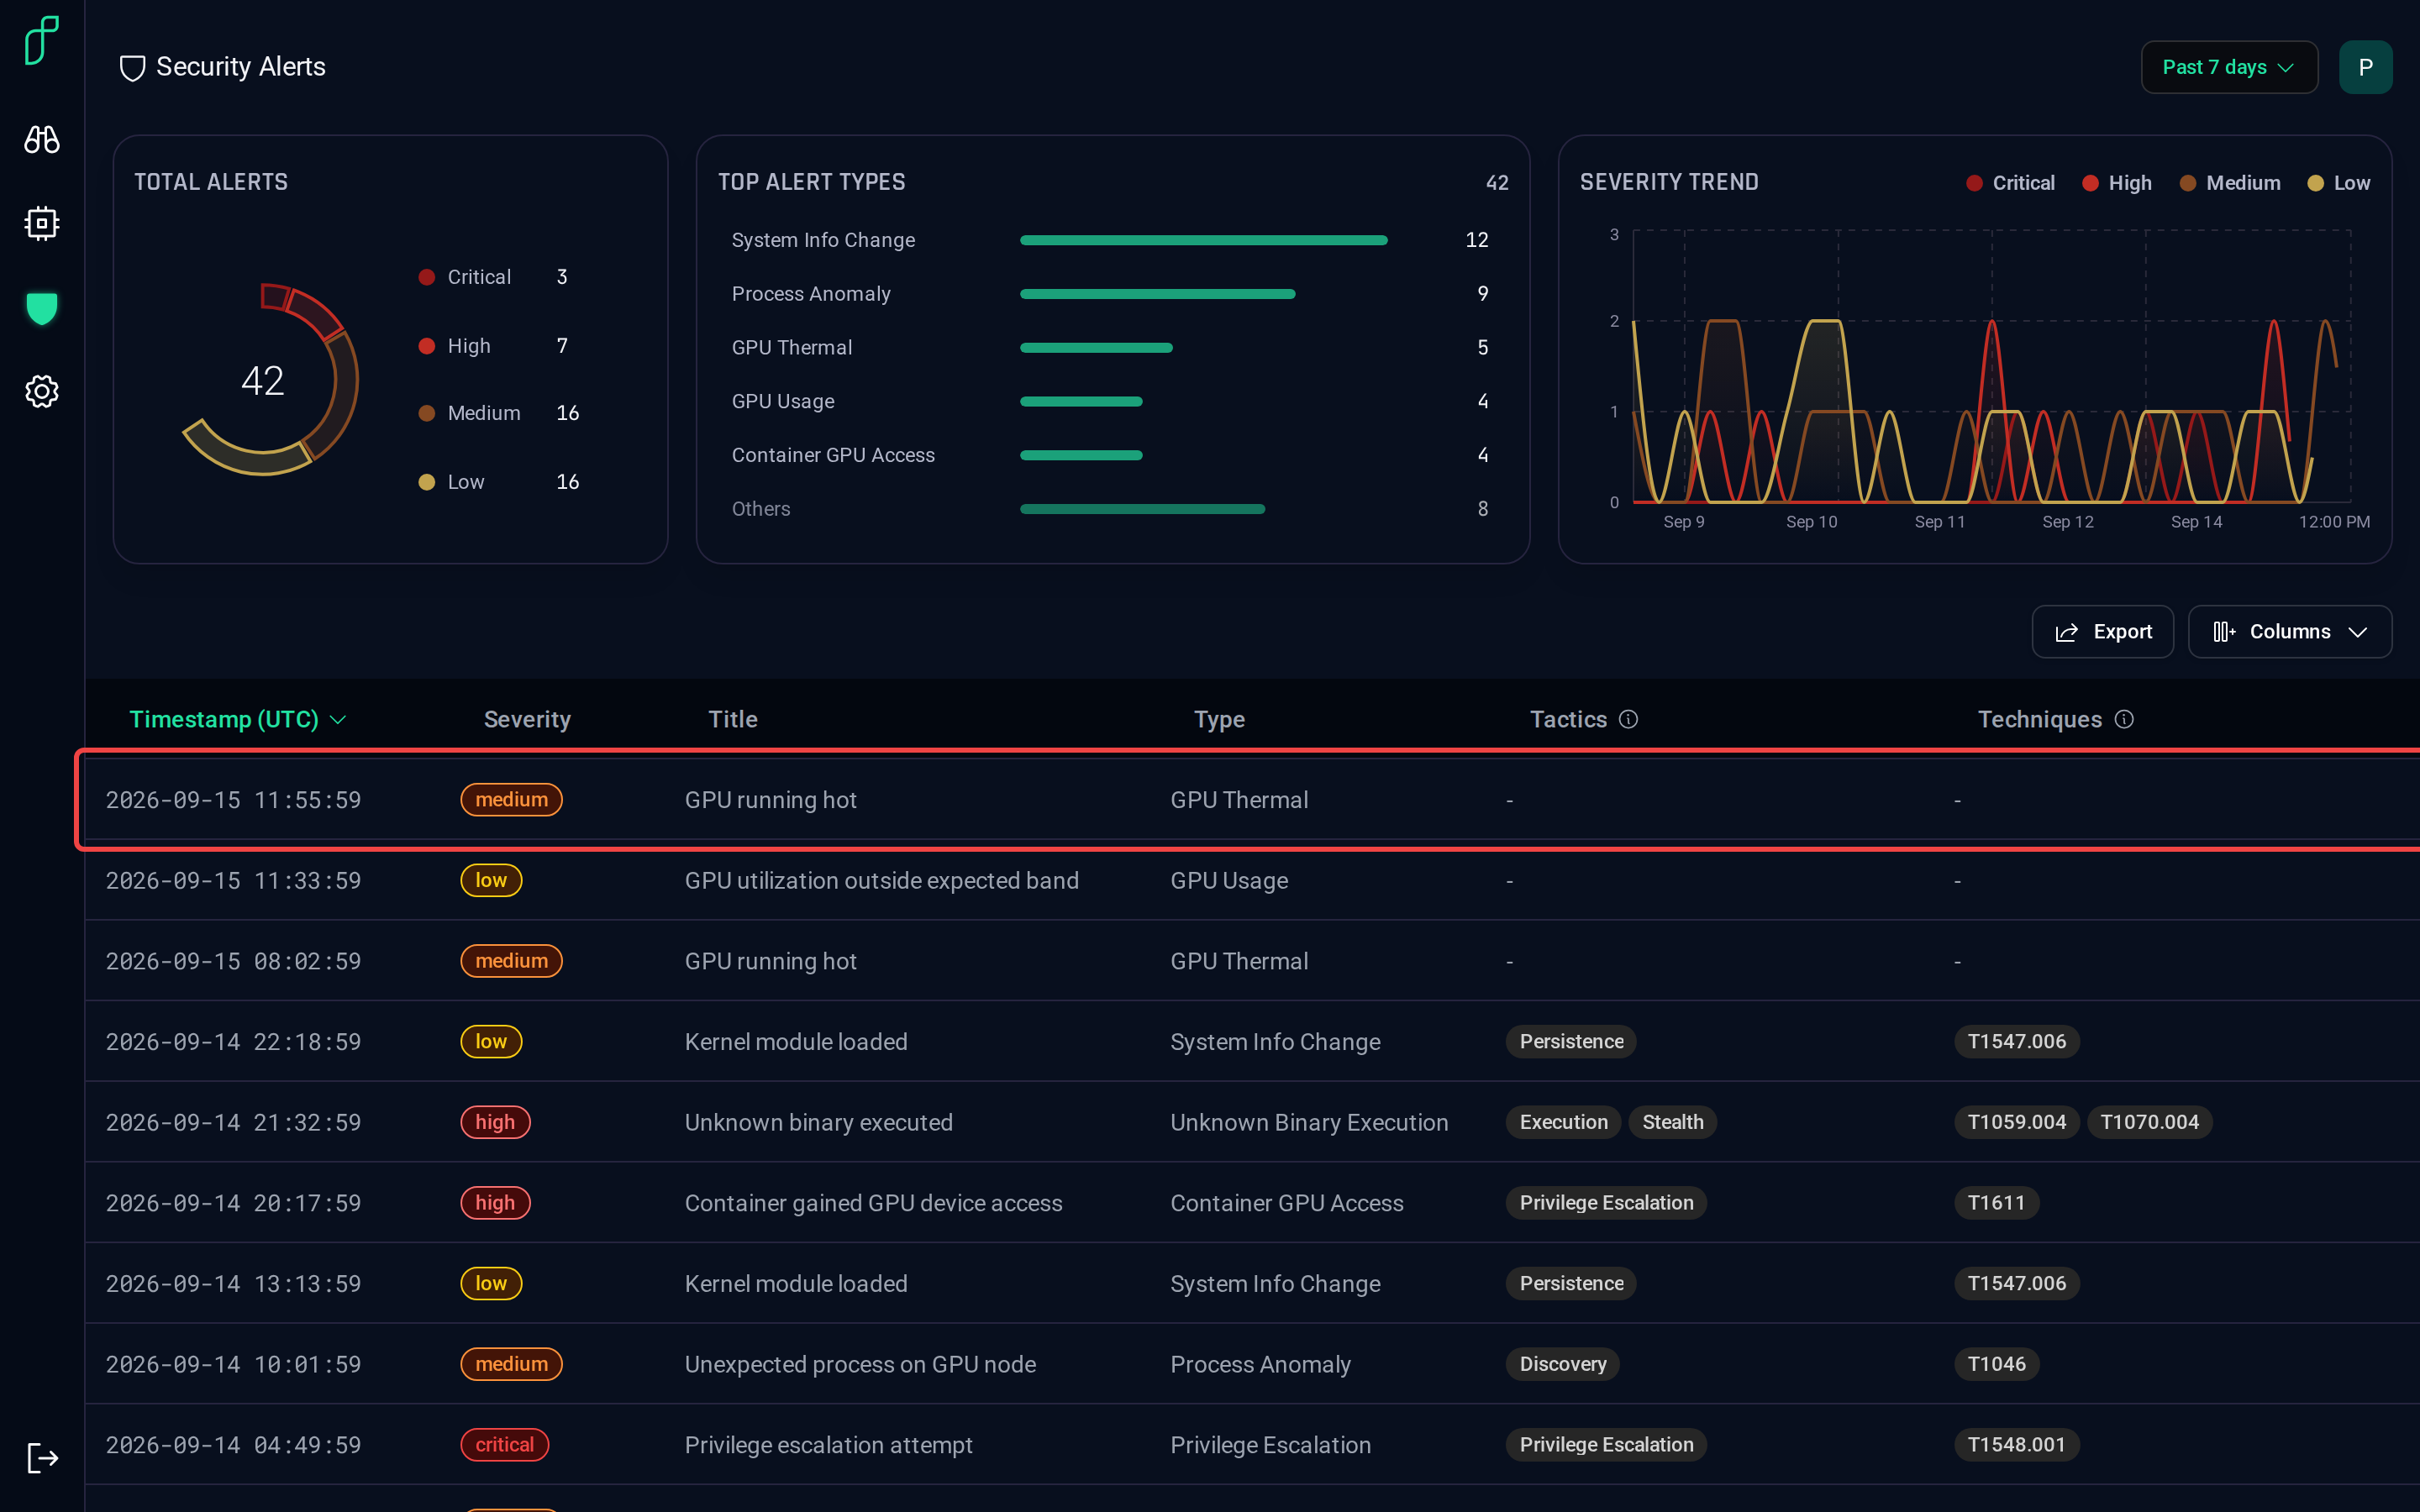Click the Type column header

pyautogui.click(x=1219, y=719)
